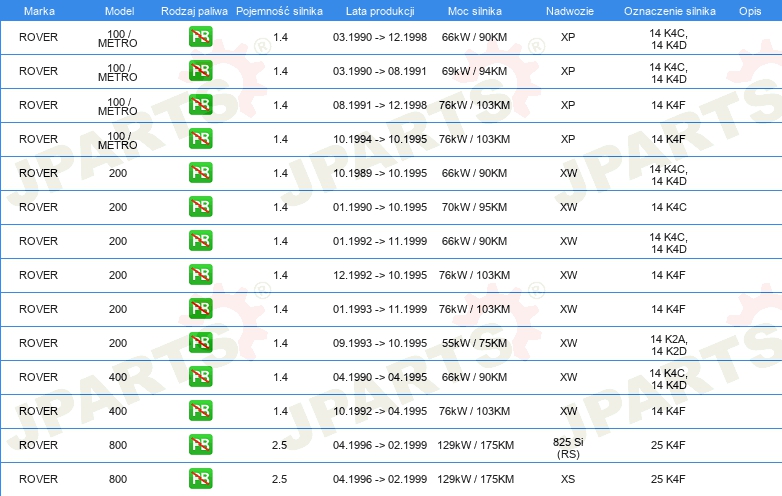Viewport: 782px width, 496px height.
Task: Click the 69kW / 94KM power cell
Action: pyautogui.click(x=474, y=71)
